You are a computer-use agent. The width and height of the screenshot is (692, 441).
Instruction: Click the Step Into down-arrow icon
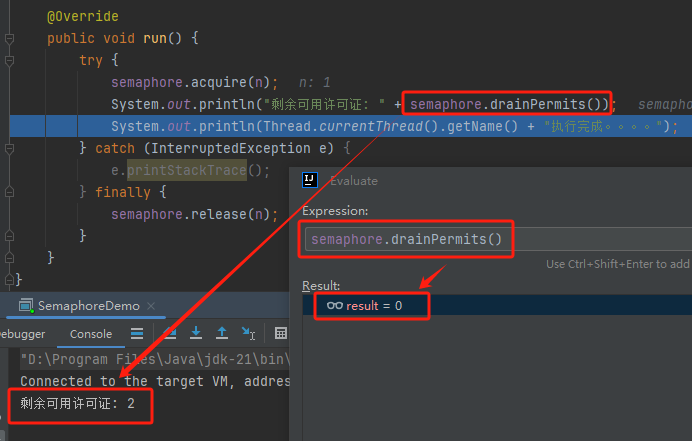coord(196,333)
